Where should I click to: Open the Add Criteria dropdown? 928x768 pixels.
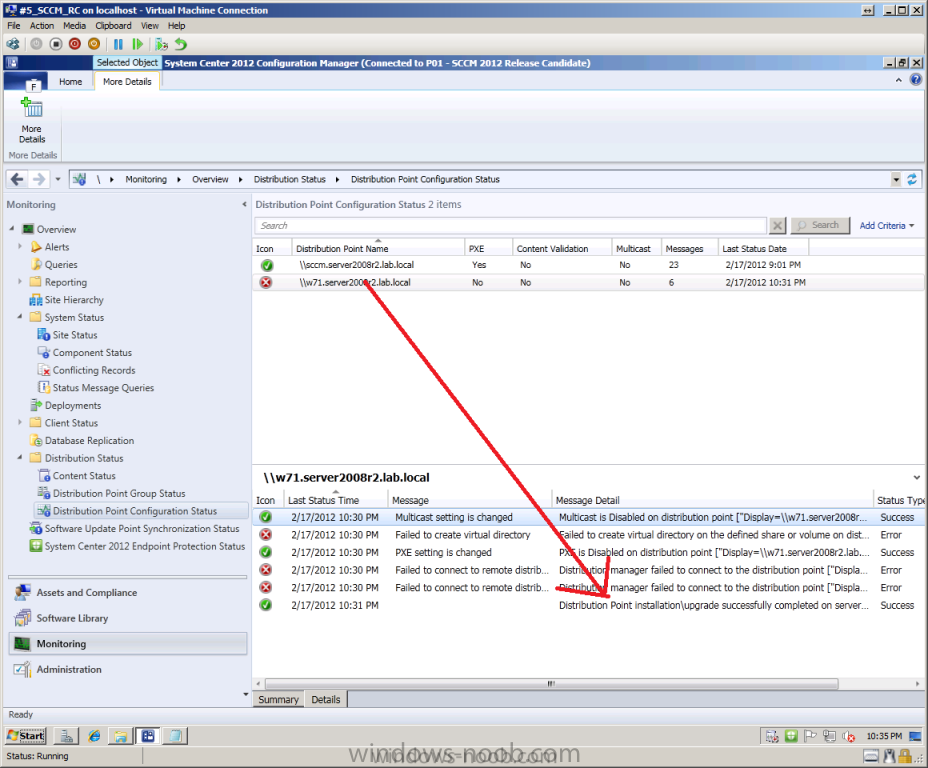887,225
